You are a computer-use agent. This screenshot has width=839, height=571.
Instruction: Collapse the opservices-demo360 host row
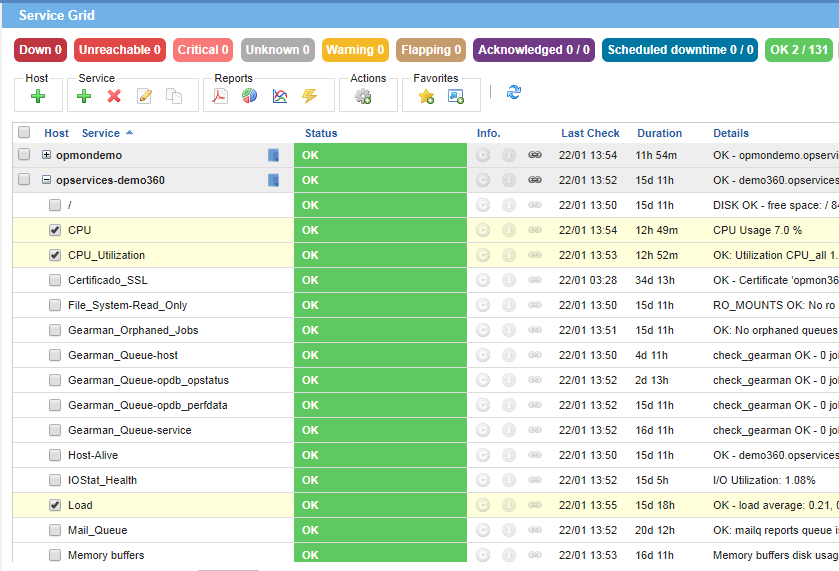pos(46,180)
